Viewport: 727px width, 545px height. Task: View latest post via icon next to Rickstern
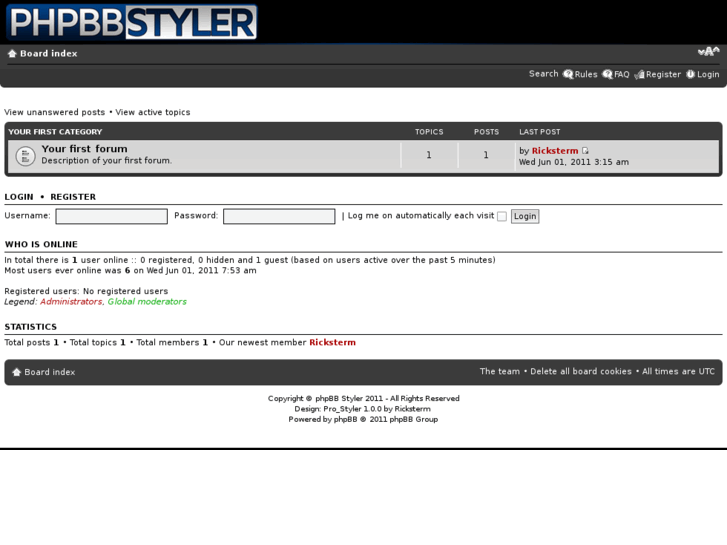point(585,151)
